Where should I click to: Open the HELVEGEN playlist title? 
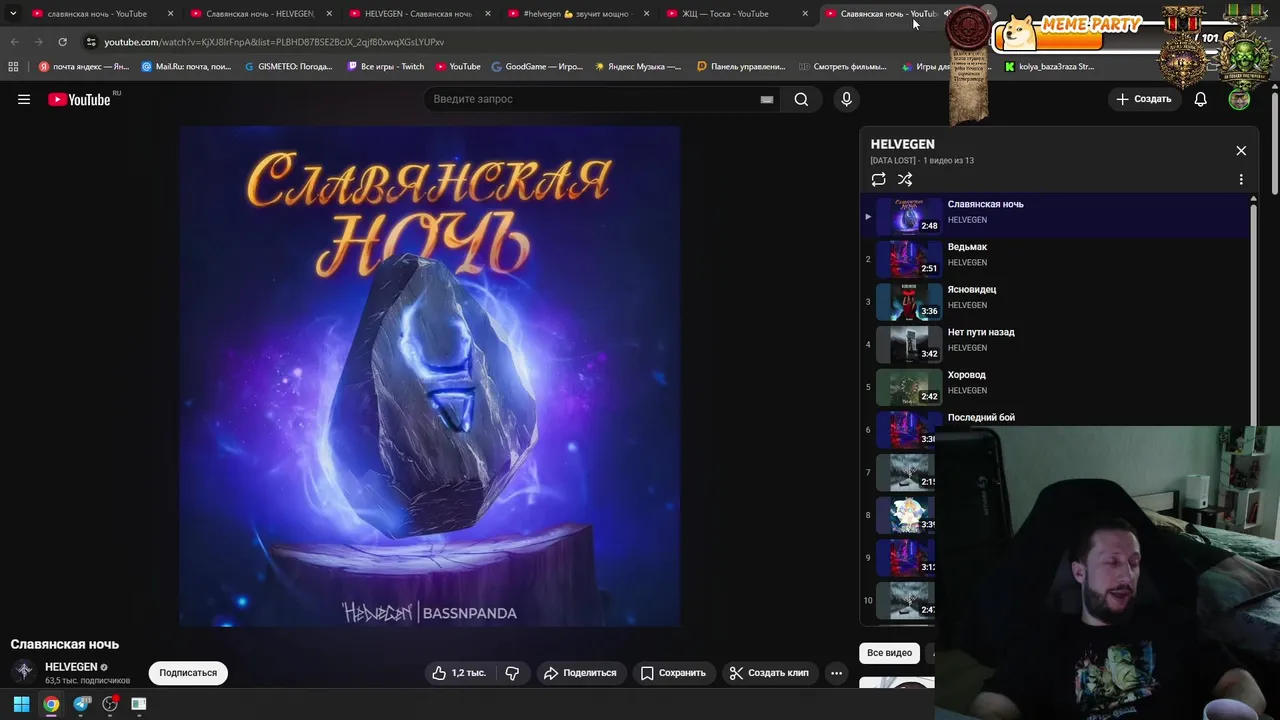tap(902, 144)
